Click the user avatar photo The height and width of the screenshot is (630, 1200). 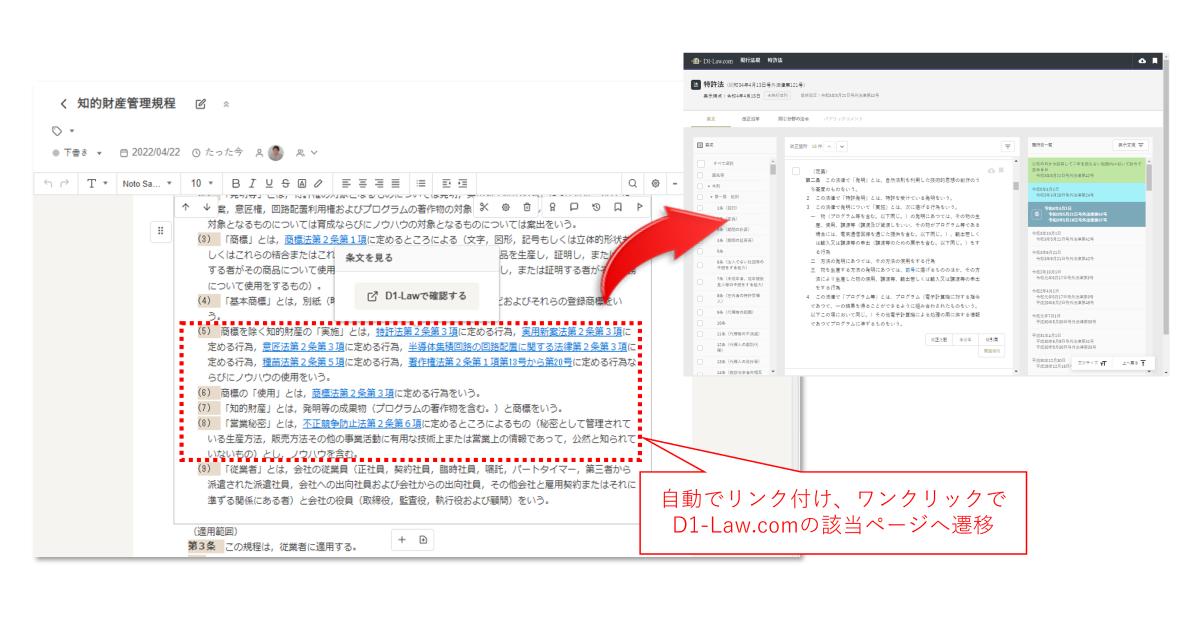point(276,153)
